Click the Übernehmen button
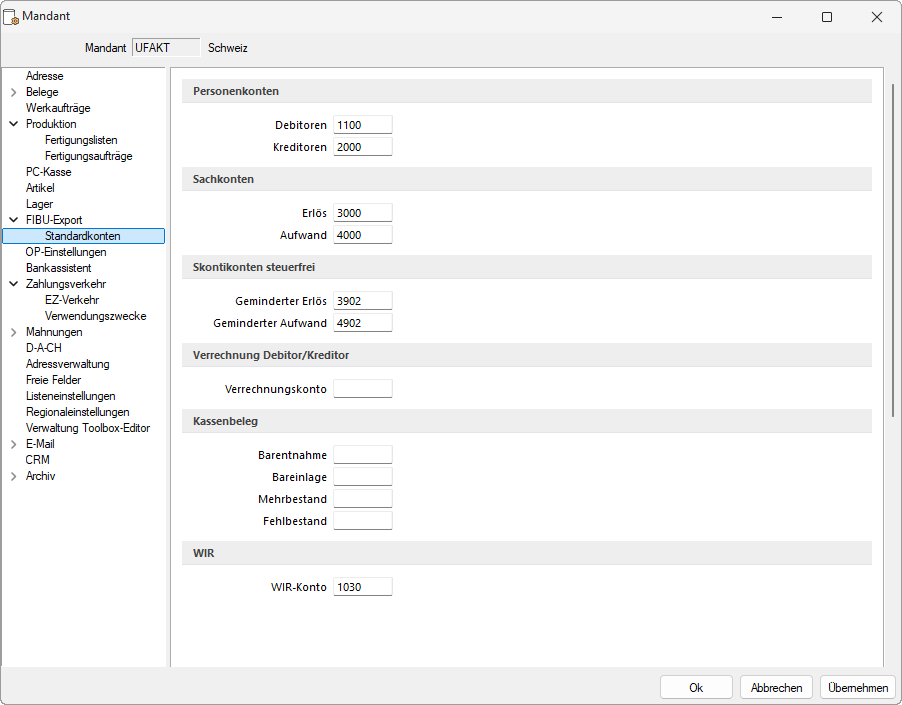 [857, 688]
